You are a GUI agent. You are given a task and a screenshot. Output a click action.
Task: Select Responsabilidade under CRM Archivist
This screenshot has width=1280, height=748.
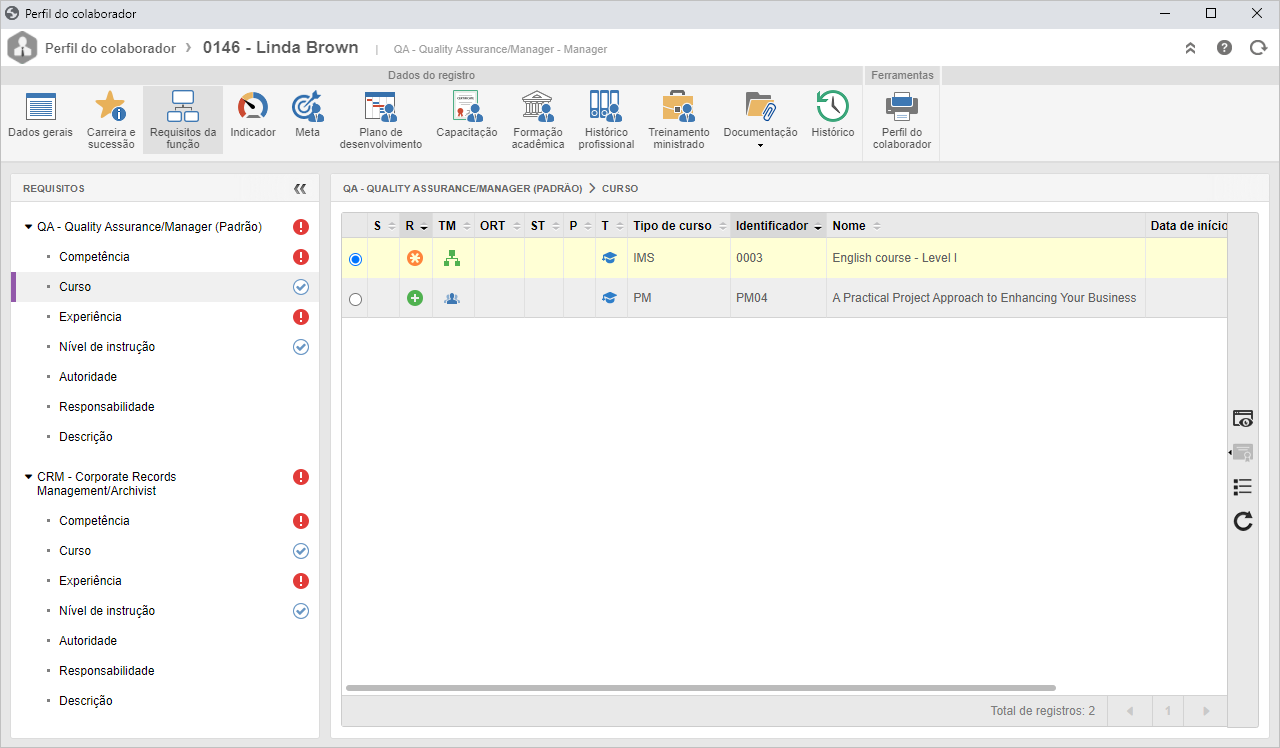(107, 671)
